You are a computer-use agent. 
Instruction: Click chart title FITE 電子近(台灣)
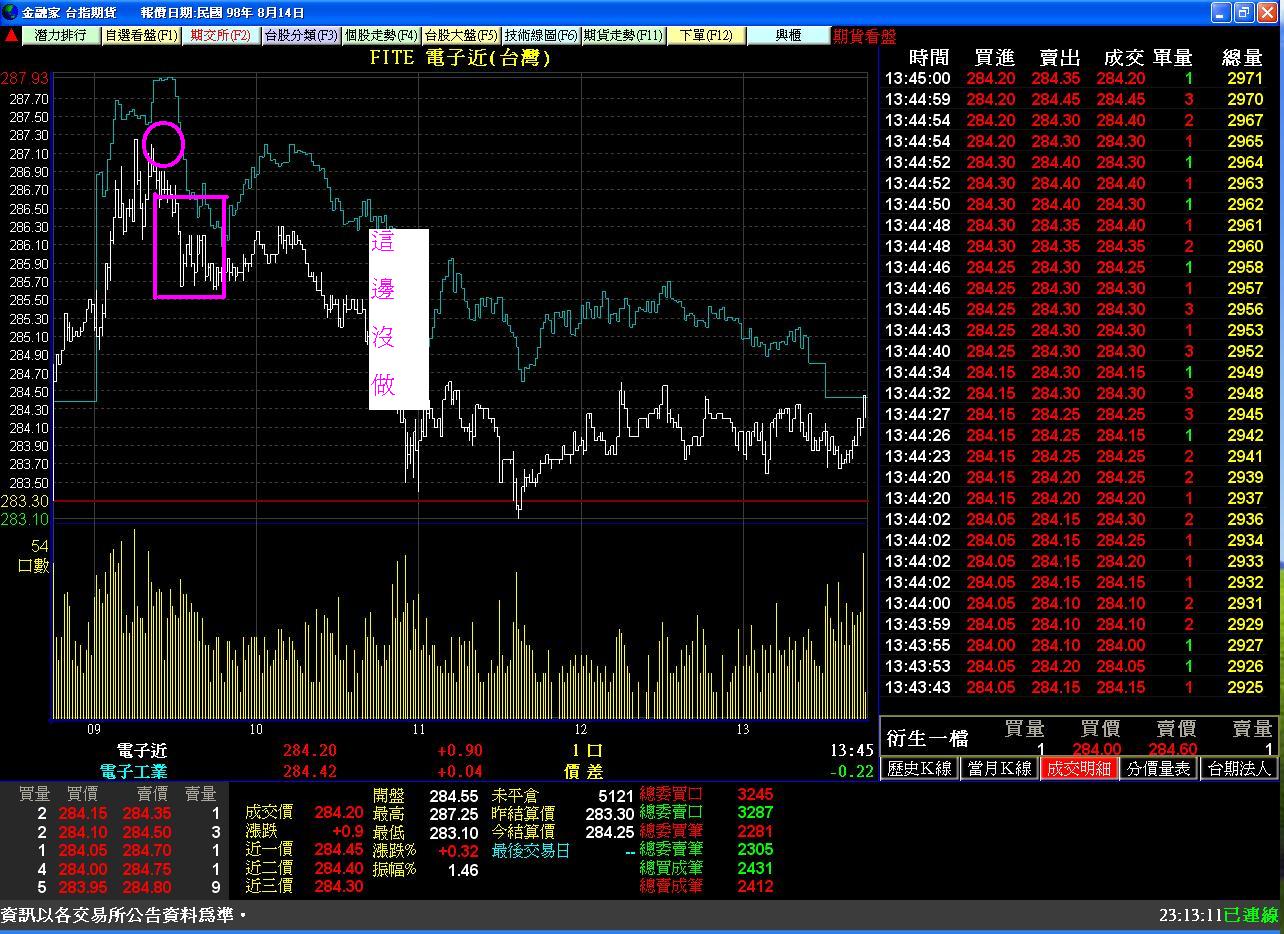pos(459,58)
